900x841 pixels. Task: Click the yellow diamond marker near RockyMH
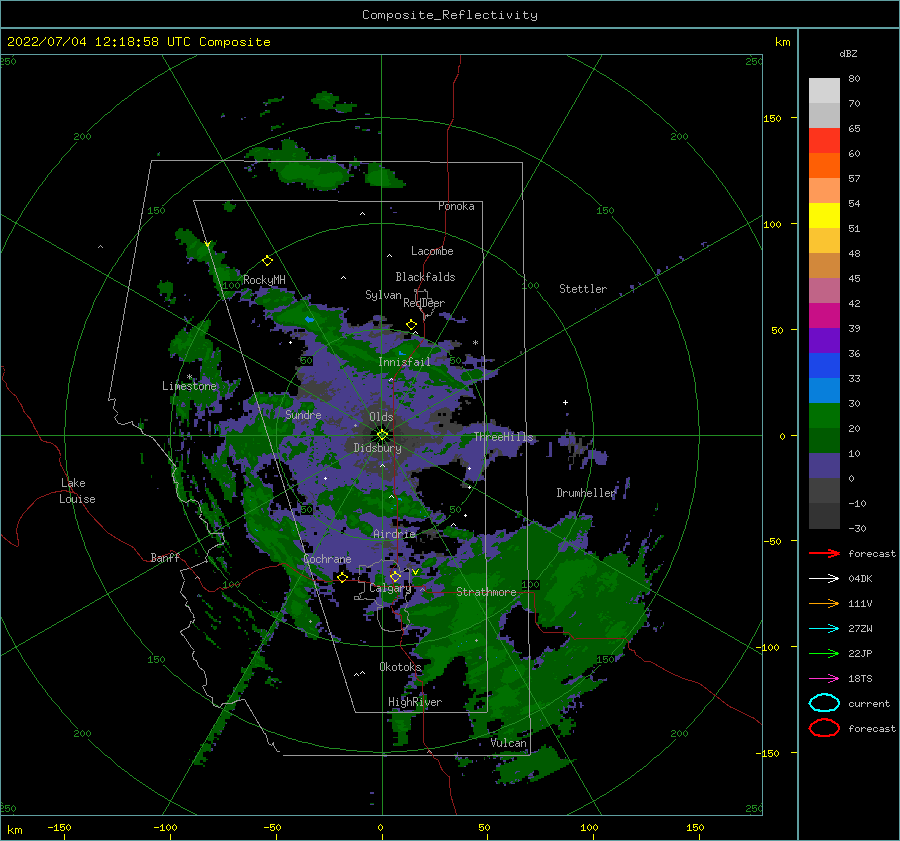click(267, 261)
